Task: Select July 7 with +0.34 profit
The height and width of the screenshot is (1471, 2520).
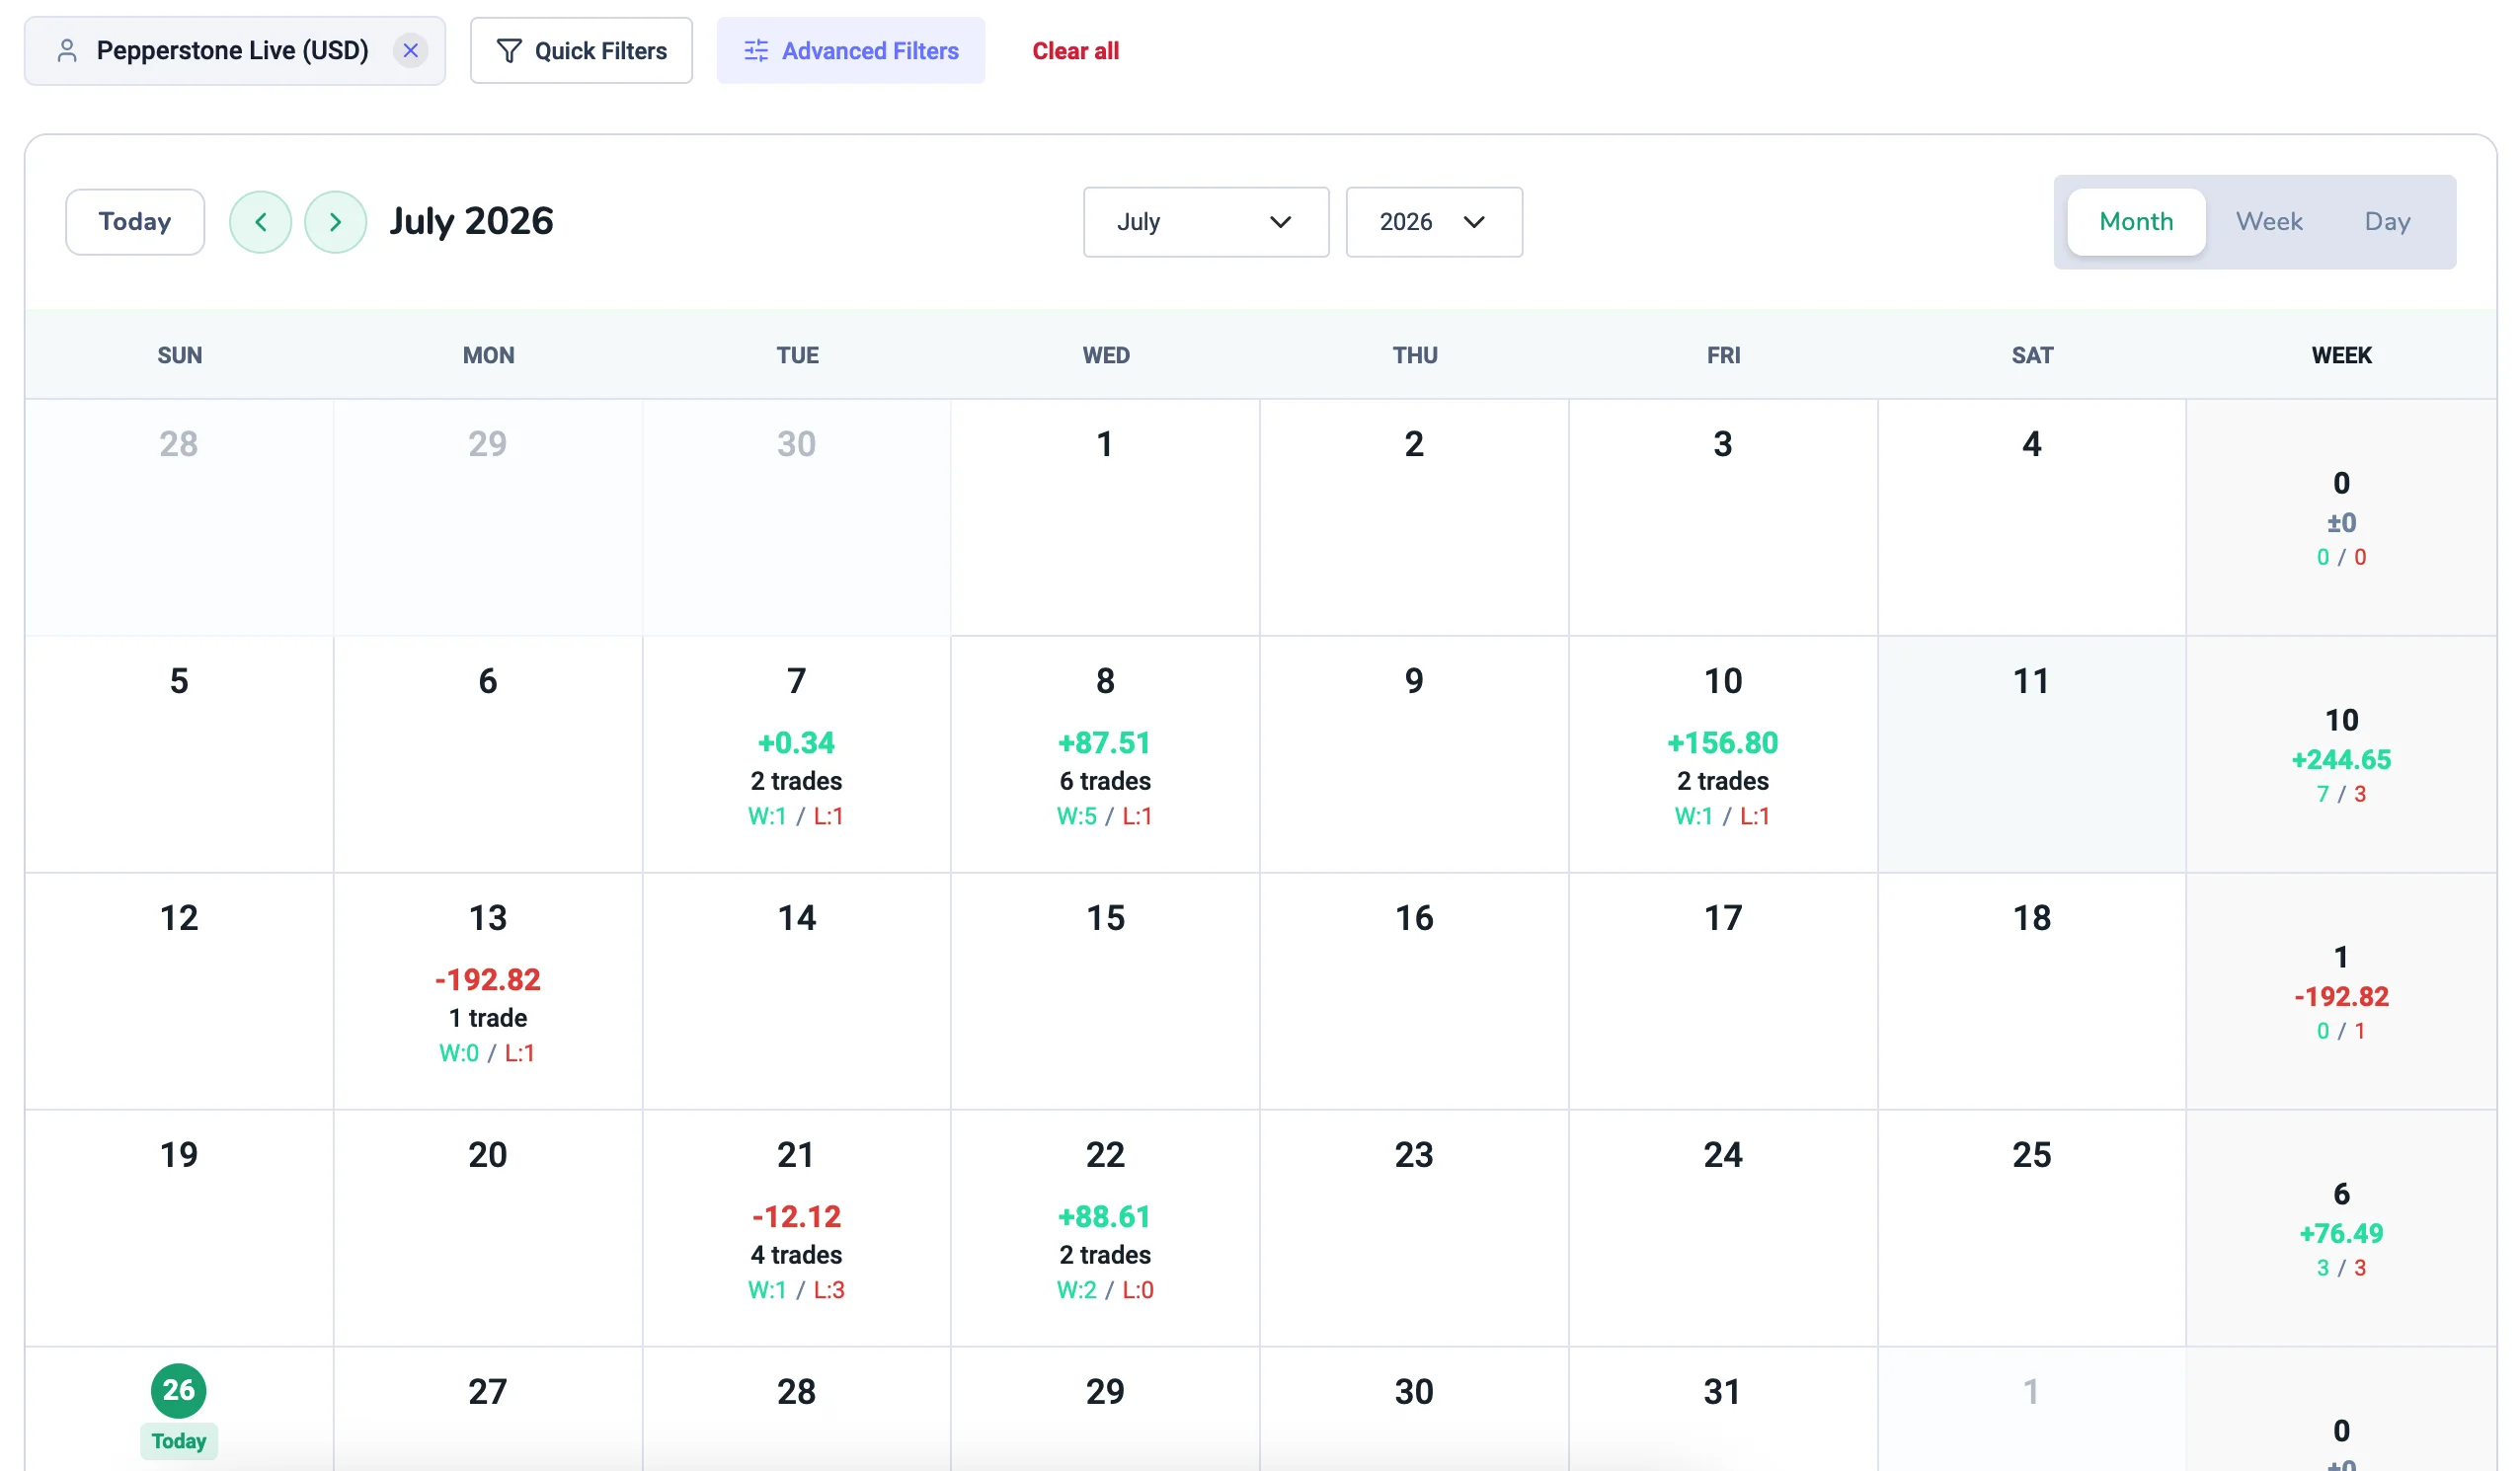Action: [796, 754]
